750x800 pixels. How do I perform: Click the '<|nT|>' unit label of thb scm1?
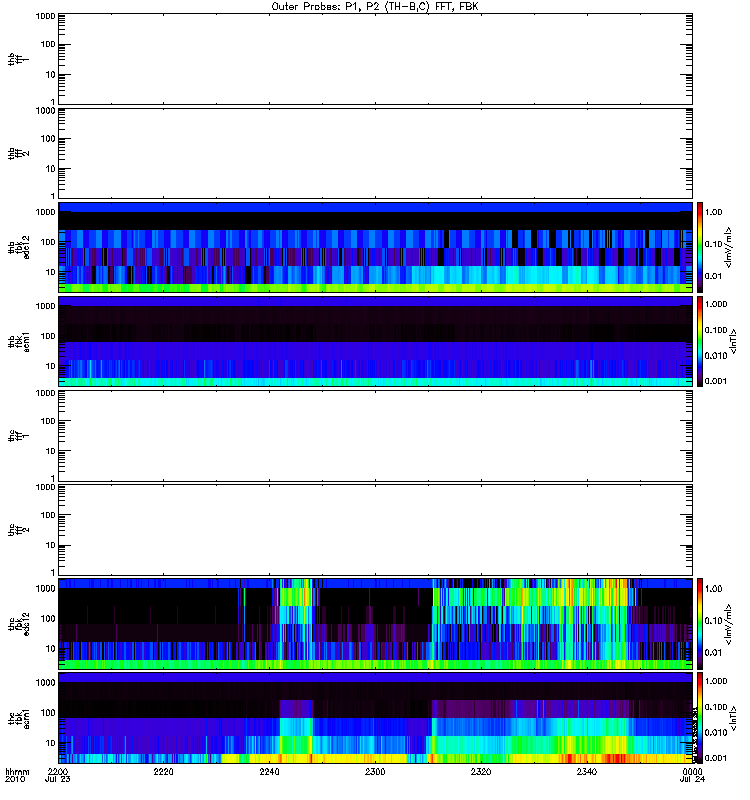734,341
